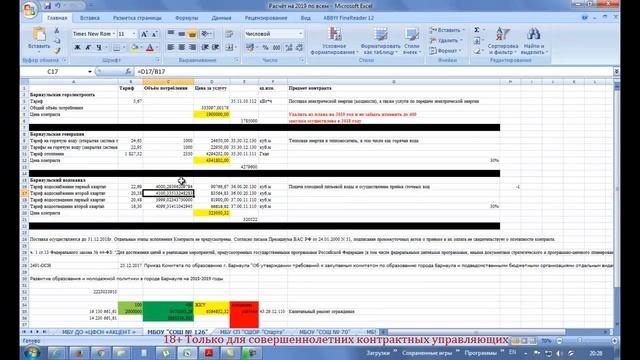Open the Условное форматирование menu
640x360 pixels.
[334, 41]
